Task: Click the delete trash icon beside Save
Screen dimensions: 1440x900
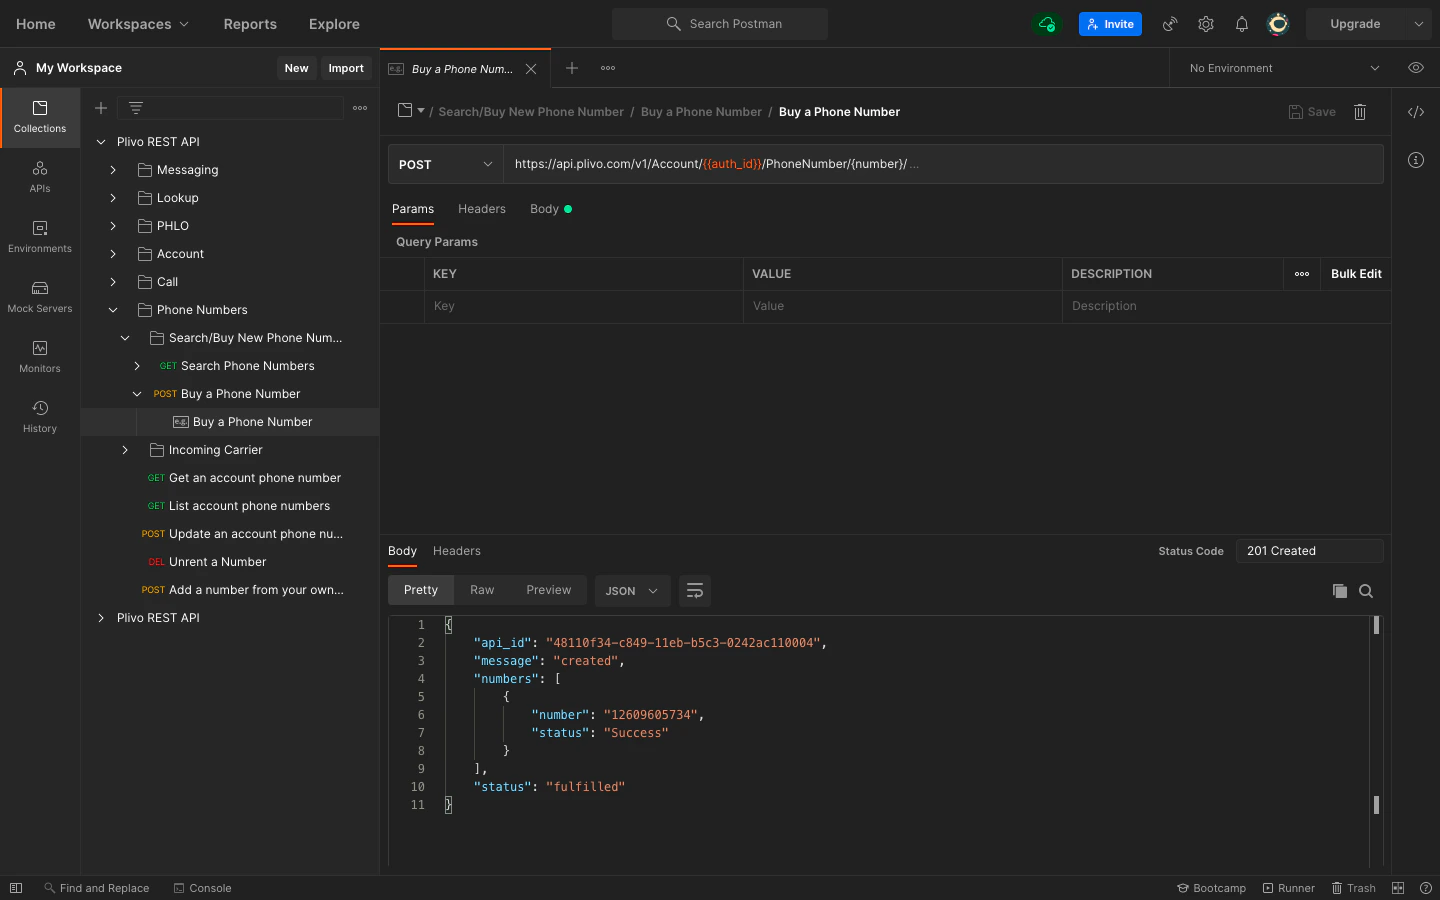Action: click(1359, 112)
